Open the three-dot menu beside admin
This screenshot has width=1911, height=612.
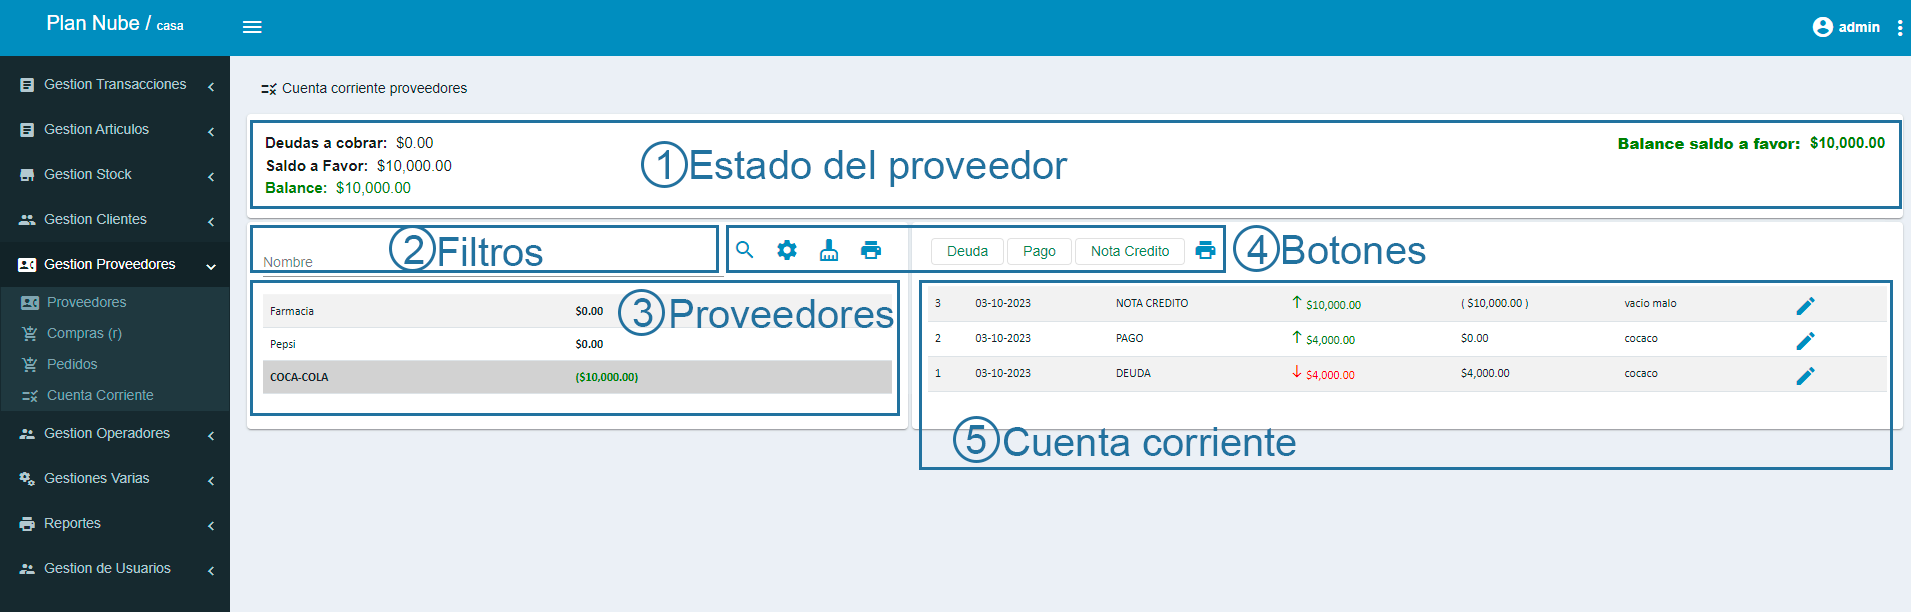click(x=1899, y=28)
